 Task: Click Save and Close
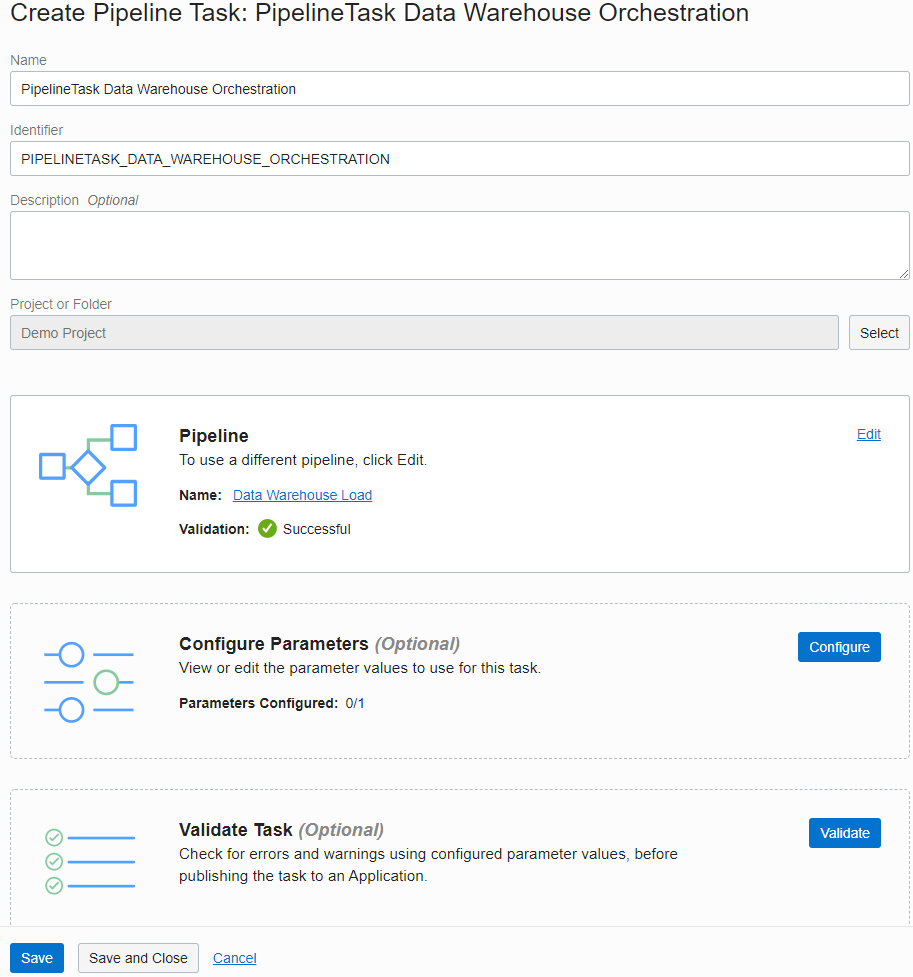(x=137, y=957)
